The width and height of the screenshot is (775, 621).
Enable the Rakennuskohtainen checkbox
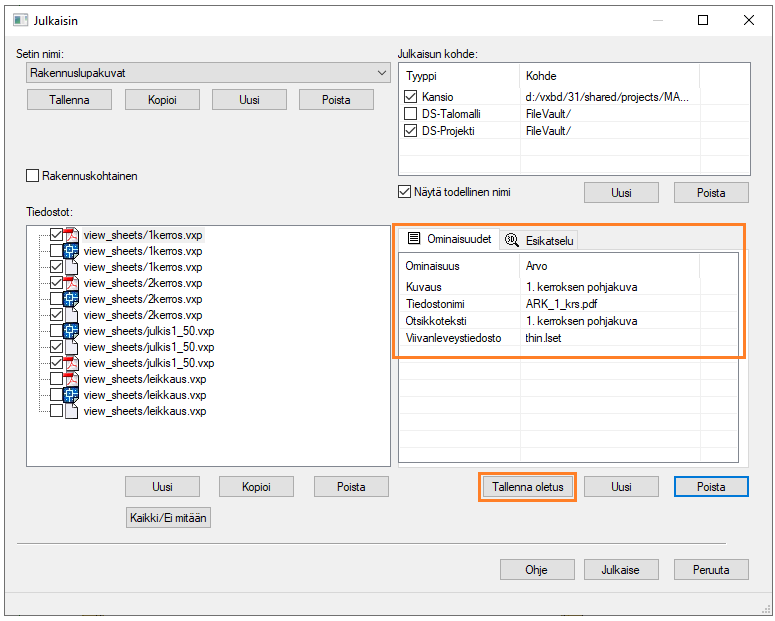[33, 176]
